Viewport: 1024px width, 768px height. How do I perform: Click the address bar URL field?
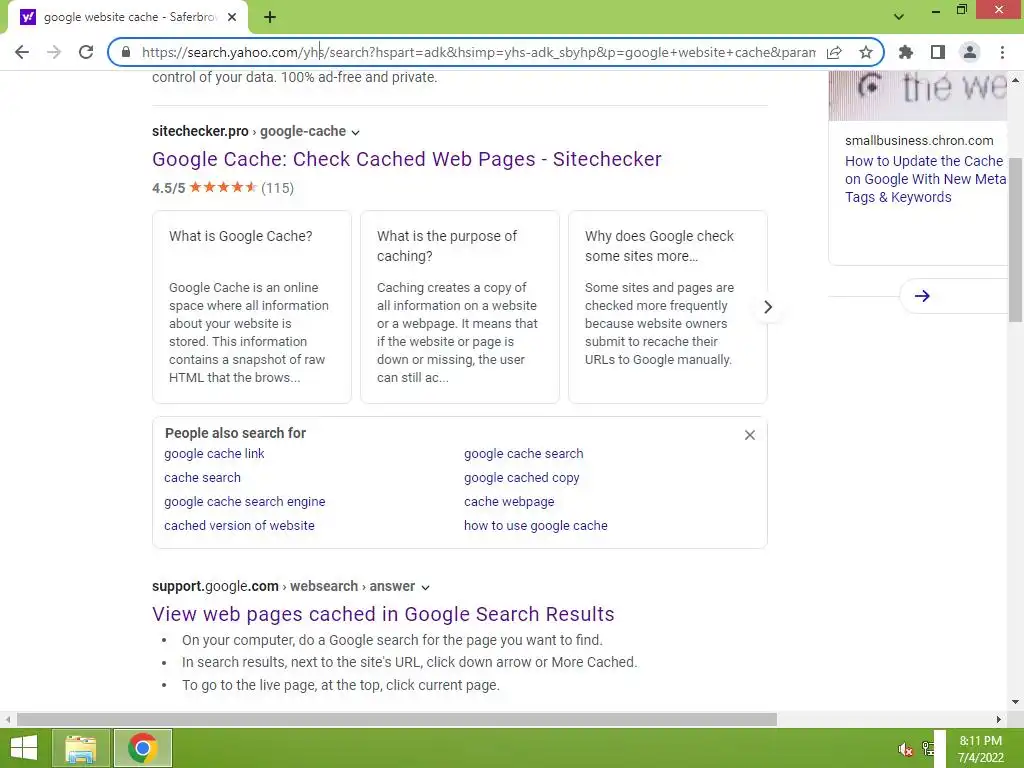478,52
